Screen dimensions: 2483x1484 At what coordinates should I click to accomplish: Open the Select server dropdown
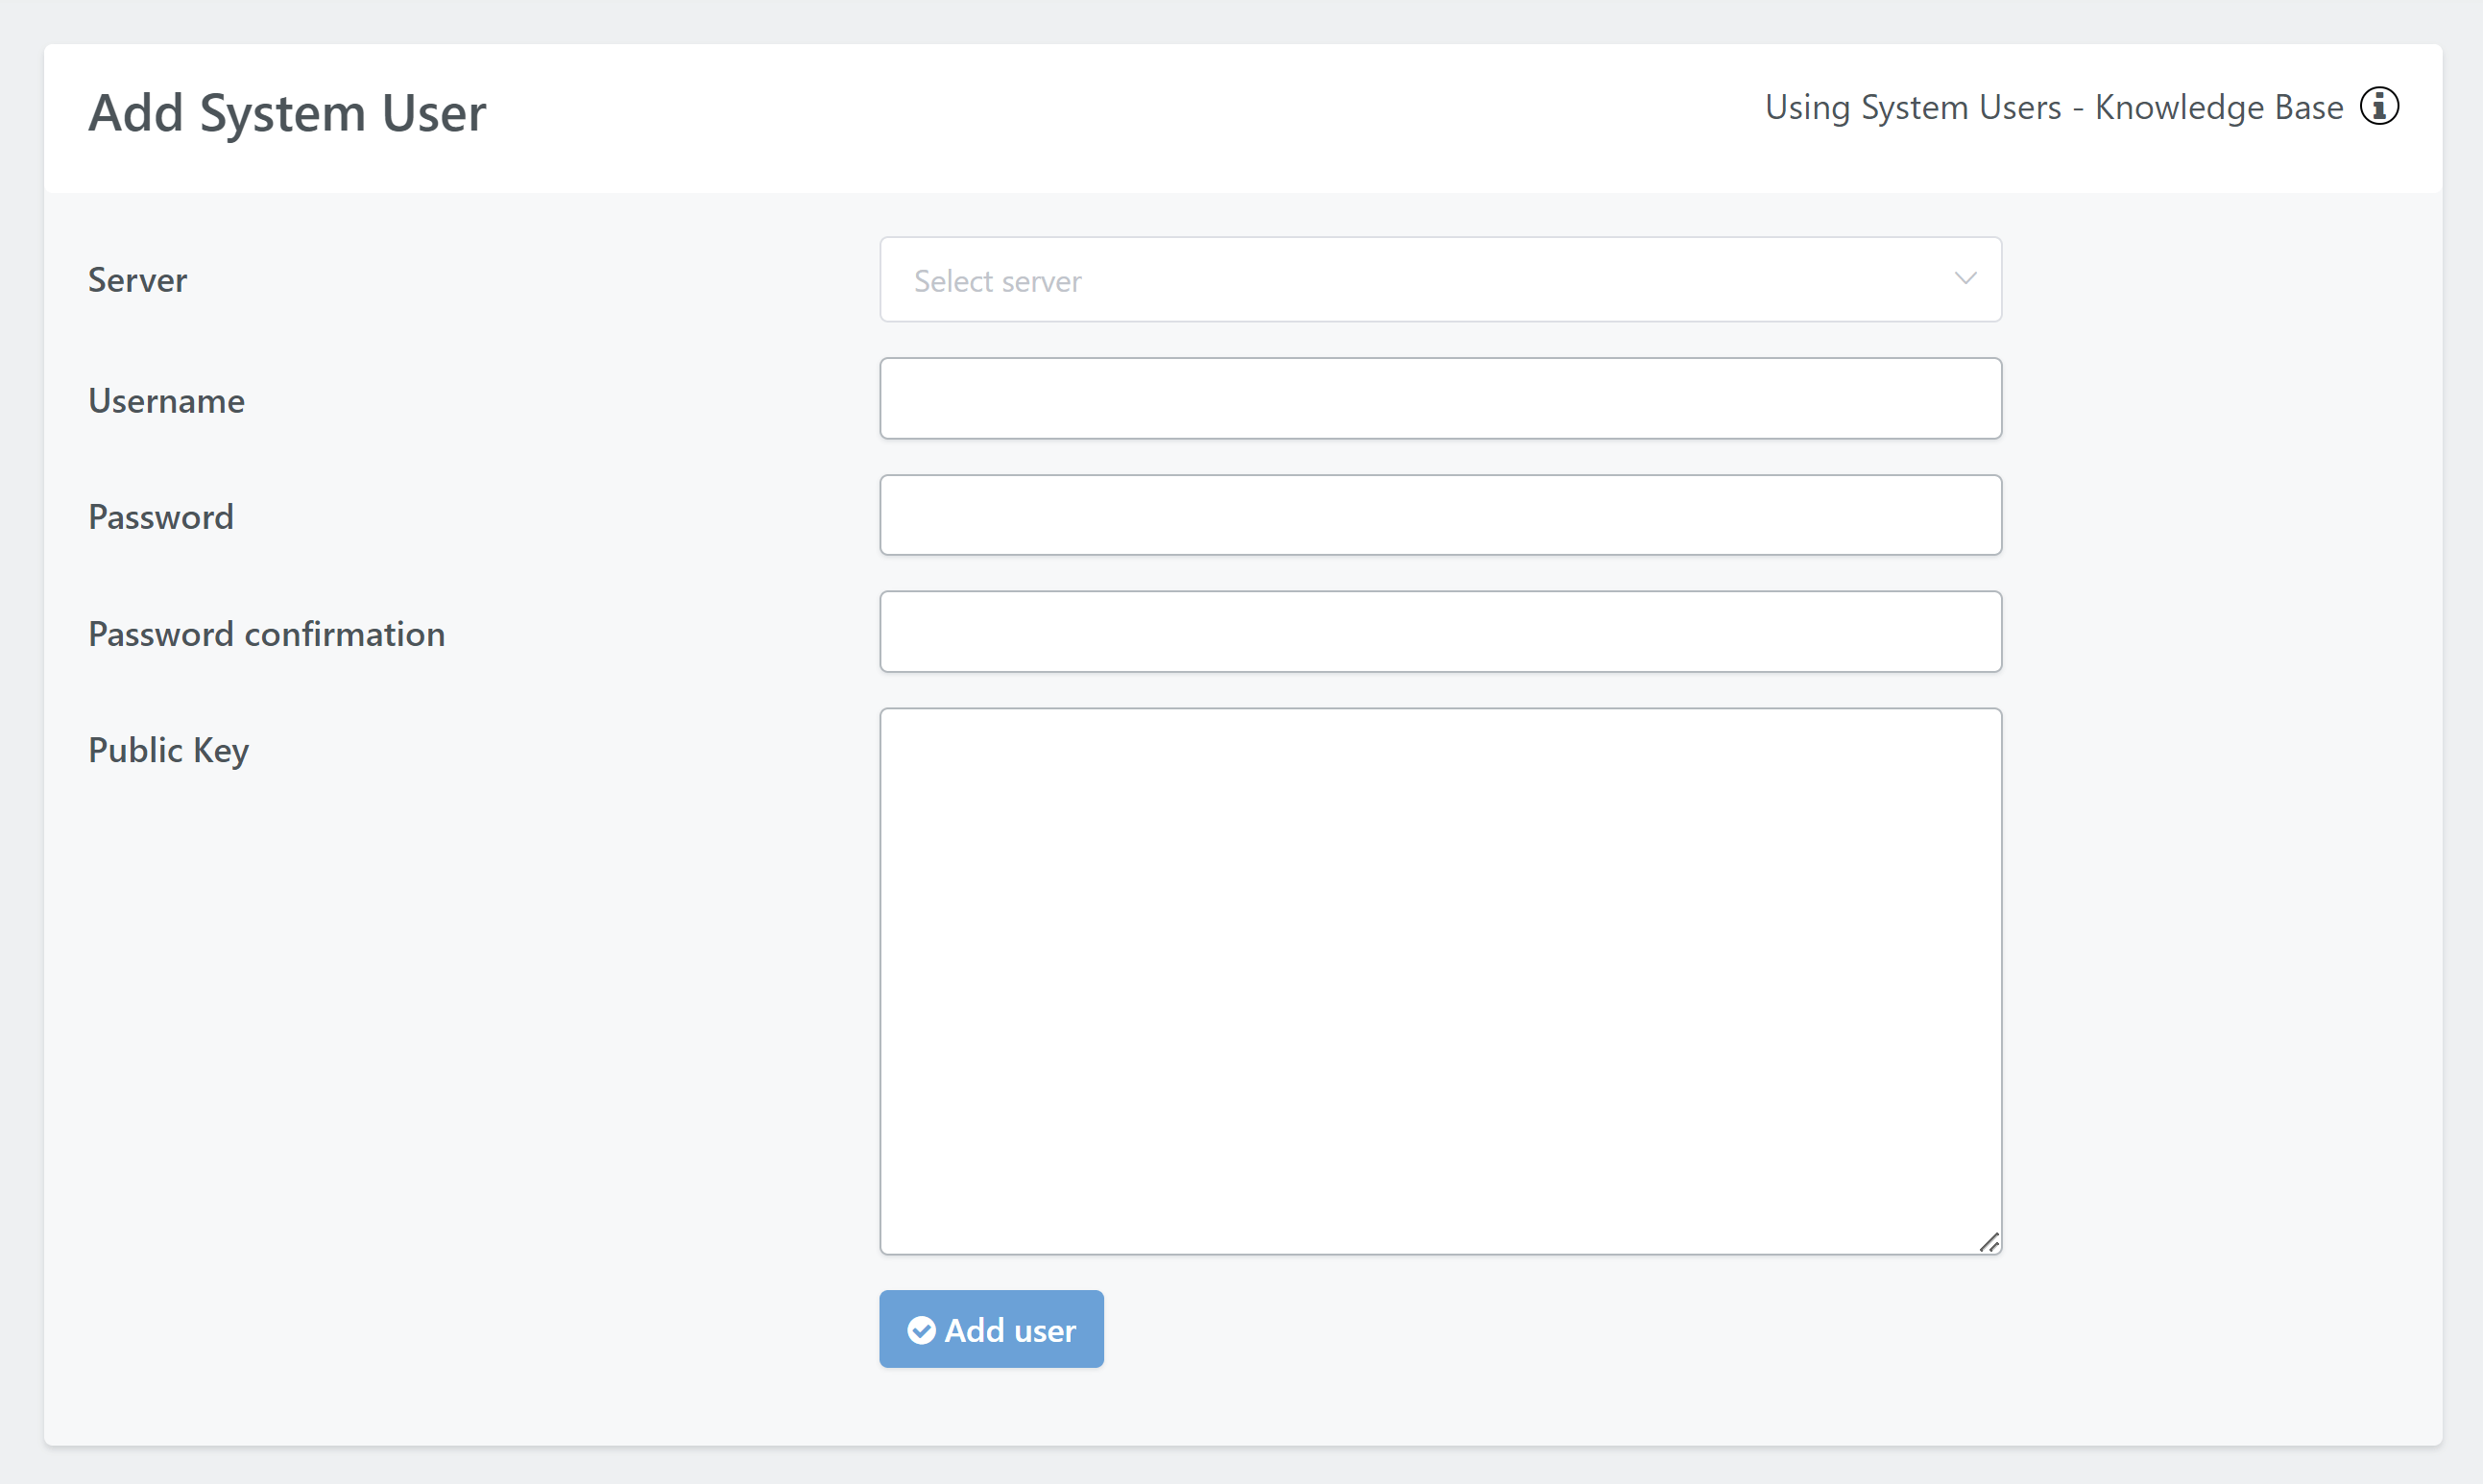[x=1439, y=280]
